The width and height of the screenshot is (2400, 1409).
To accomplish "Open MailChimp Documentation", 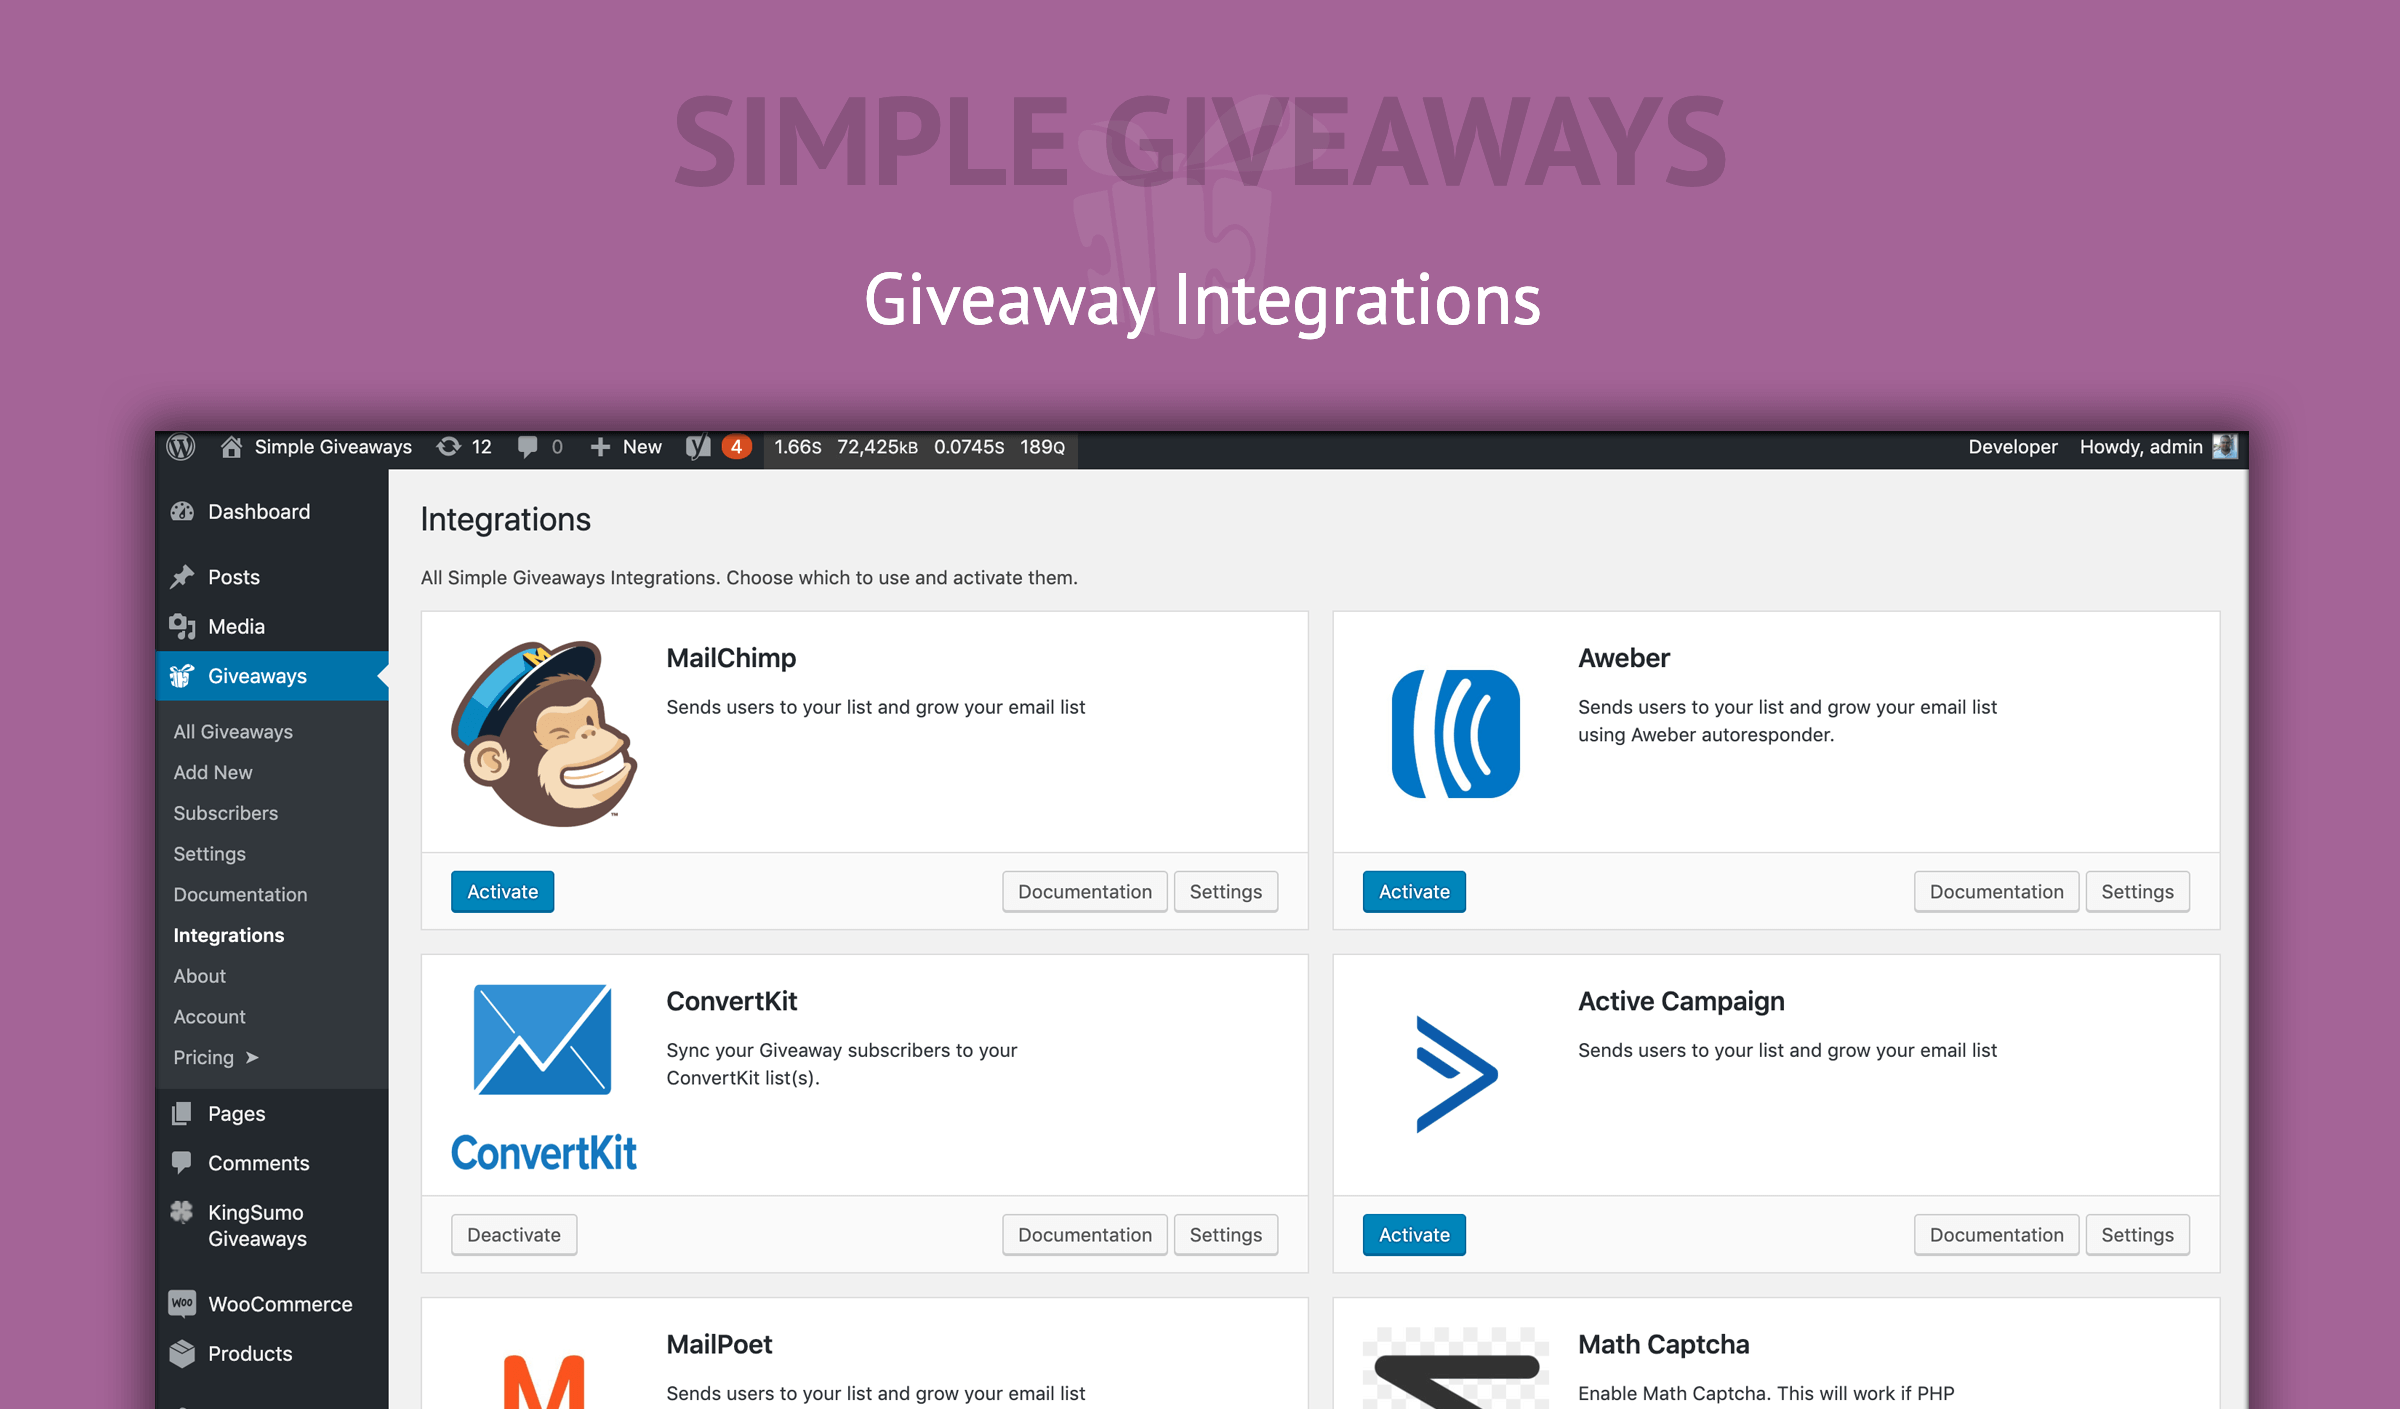I will click(1083, 889).
